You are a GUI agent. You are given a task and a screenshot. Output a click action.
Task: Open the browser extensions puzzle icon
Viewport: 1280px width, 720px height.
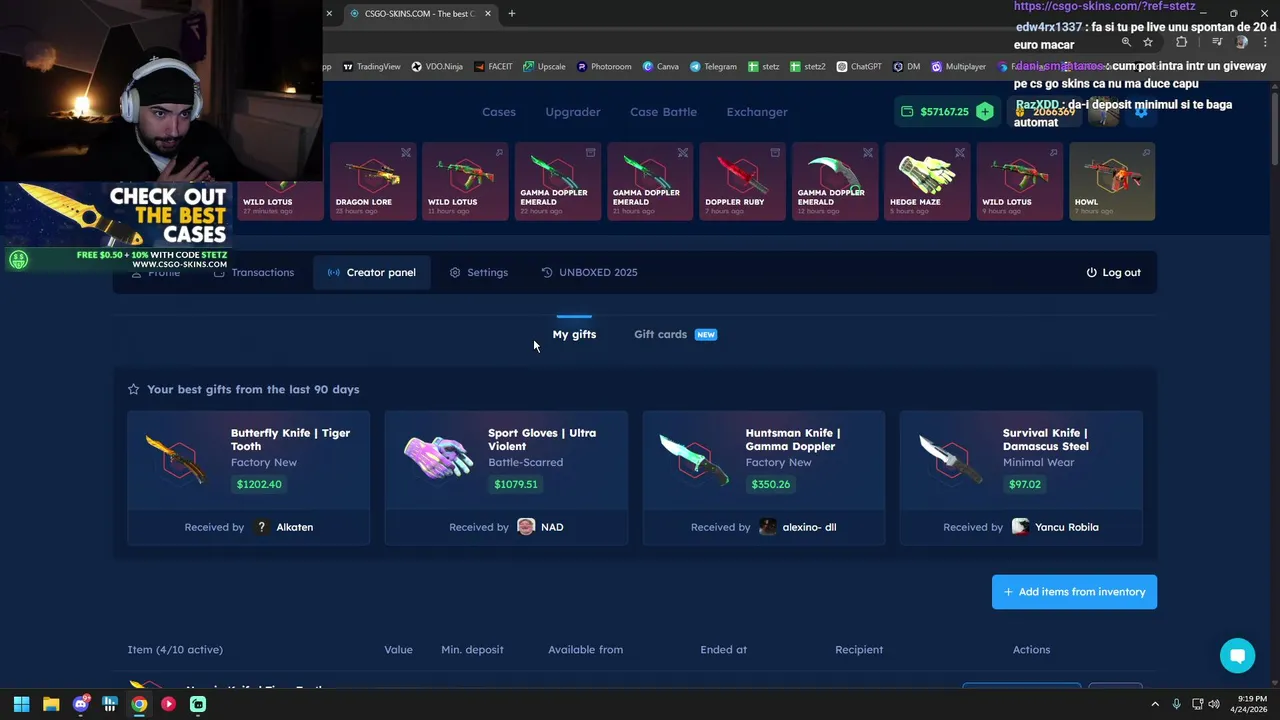point(1182,42)
